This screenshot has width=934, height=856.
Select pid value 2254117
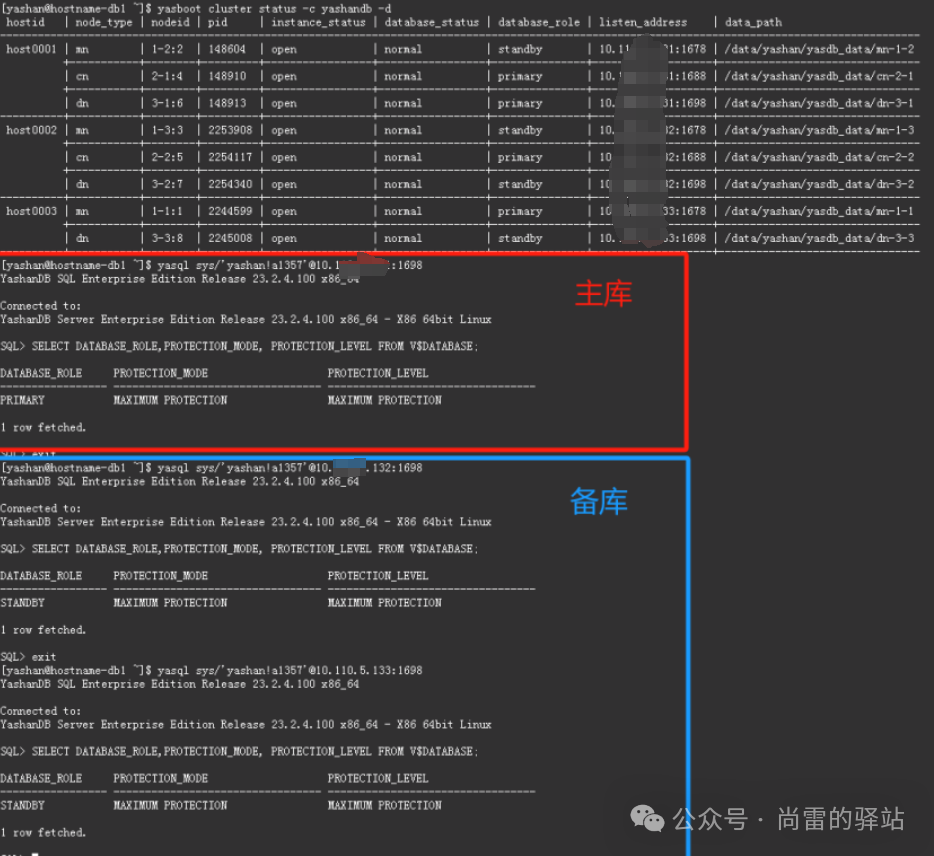[230, 157]
